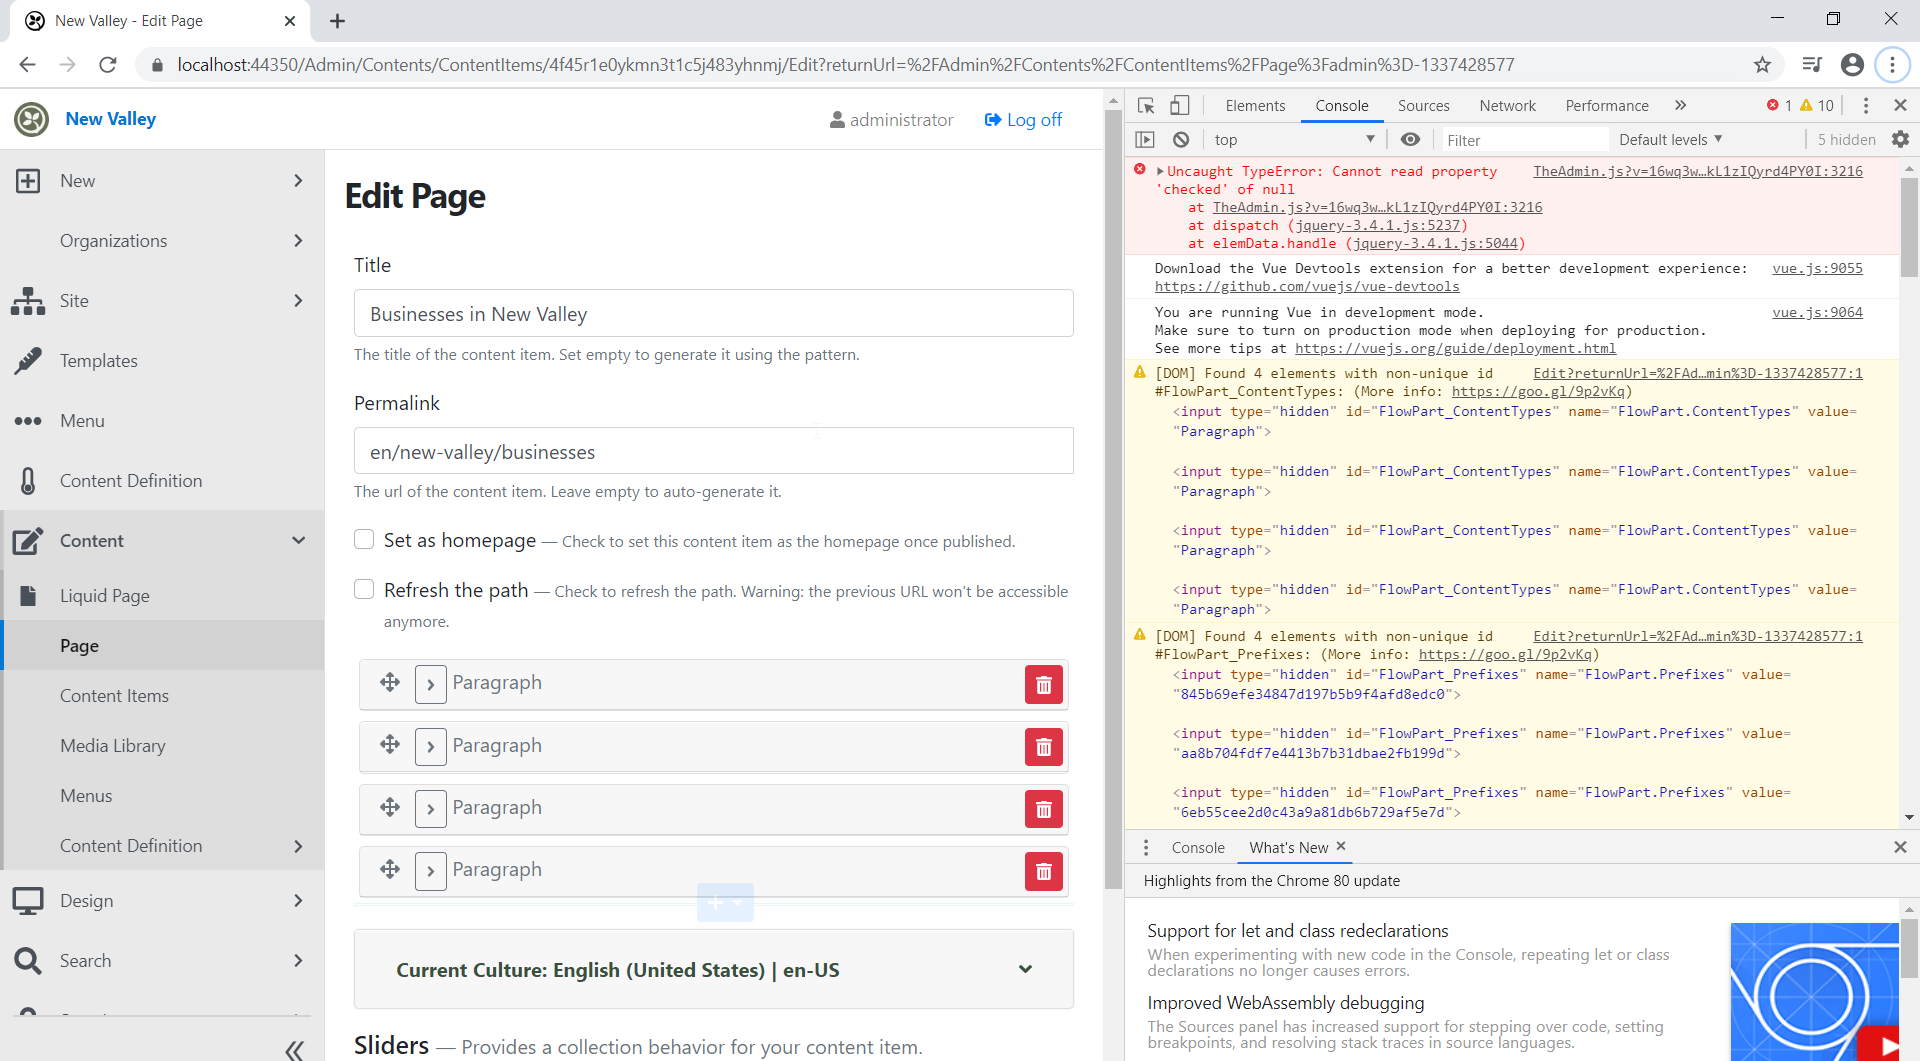This screenshot has height=1061, width=1920.
Task: Clear the DevTools console
Action: point(1182,139)
